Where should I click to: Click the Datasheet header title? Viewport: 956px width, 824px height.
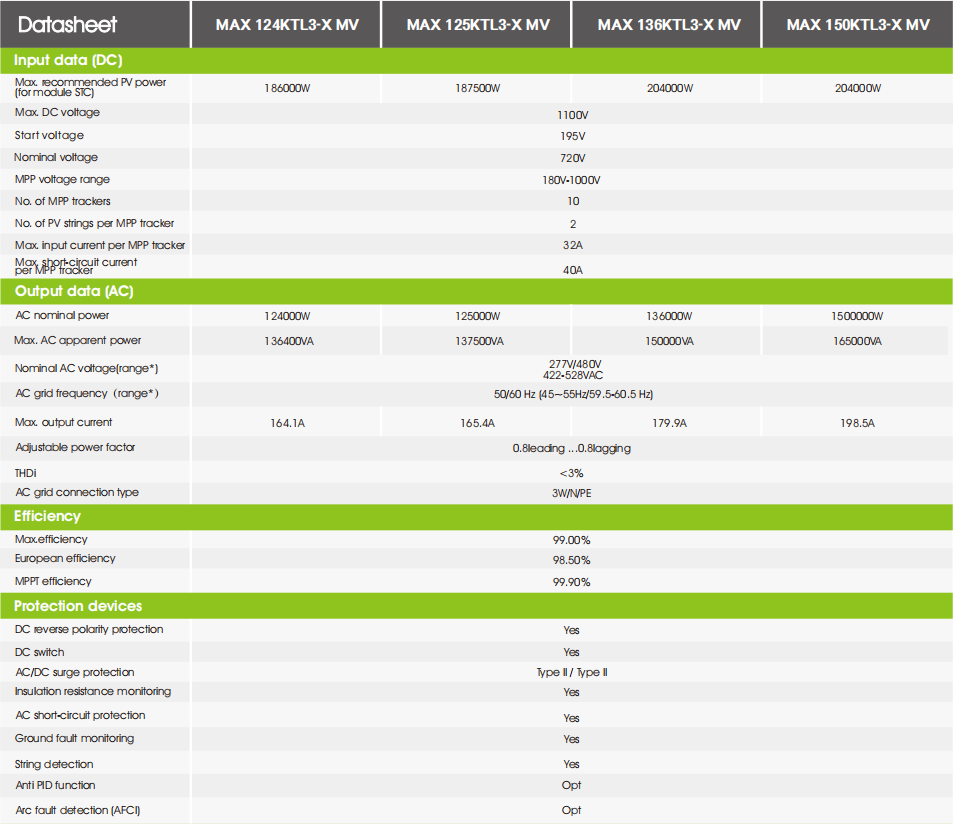click(x=67, y=24)
